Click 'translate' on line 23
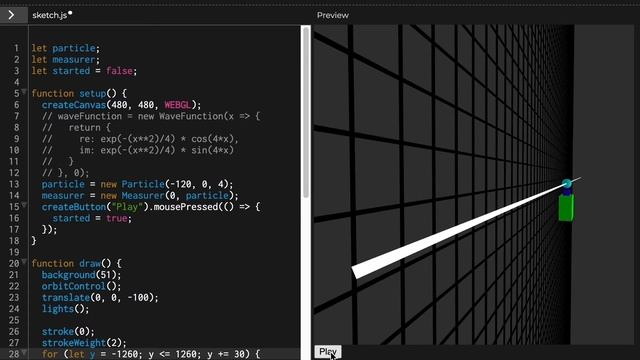The width and height of the screenshot is (640, 360). click(x=66, y=298)
